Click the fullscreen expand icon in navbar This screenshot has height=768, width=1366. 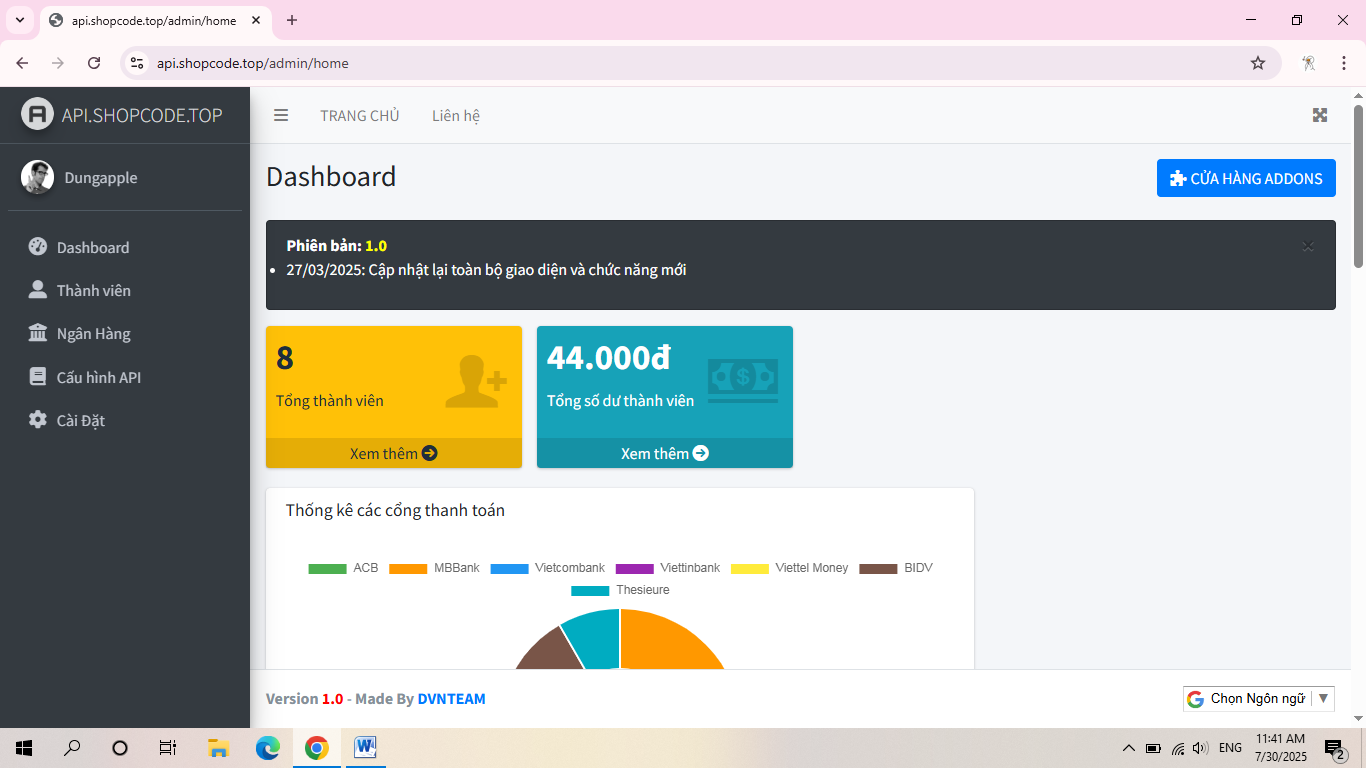pos(1320,115)
